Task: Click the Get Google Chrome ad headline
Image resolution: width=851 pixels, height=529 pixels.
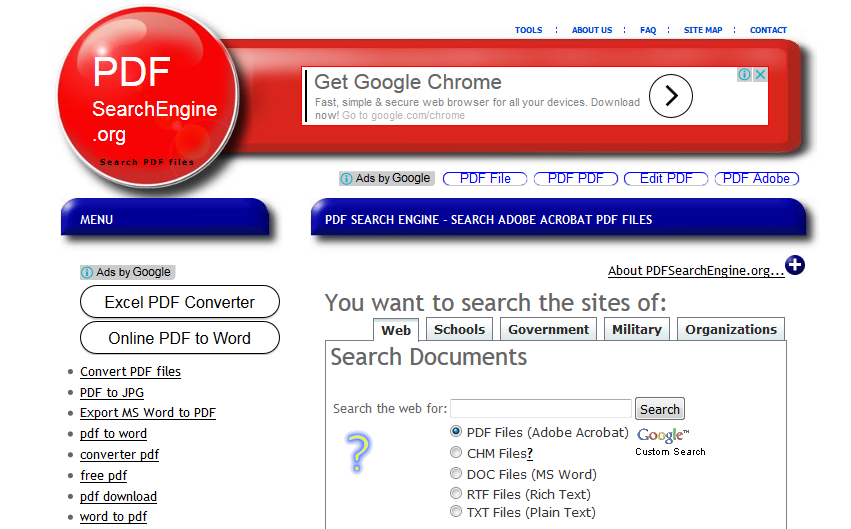Action: pos(408,82)
